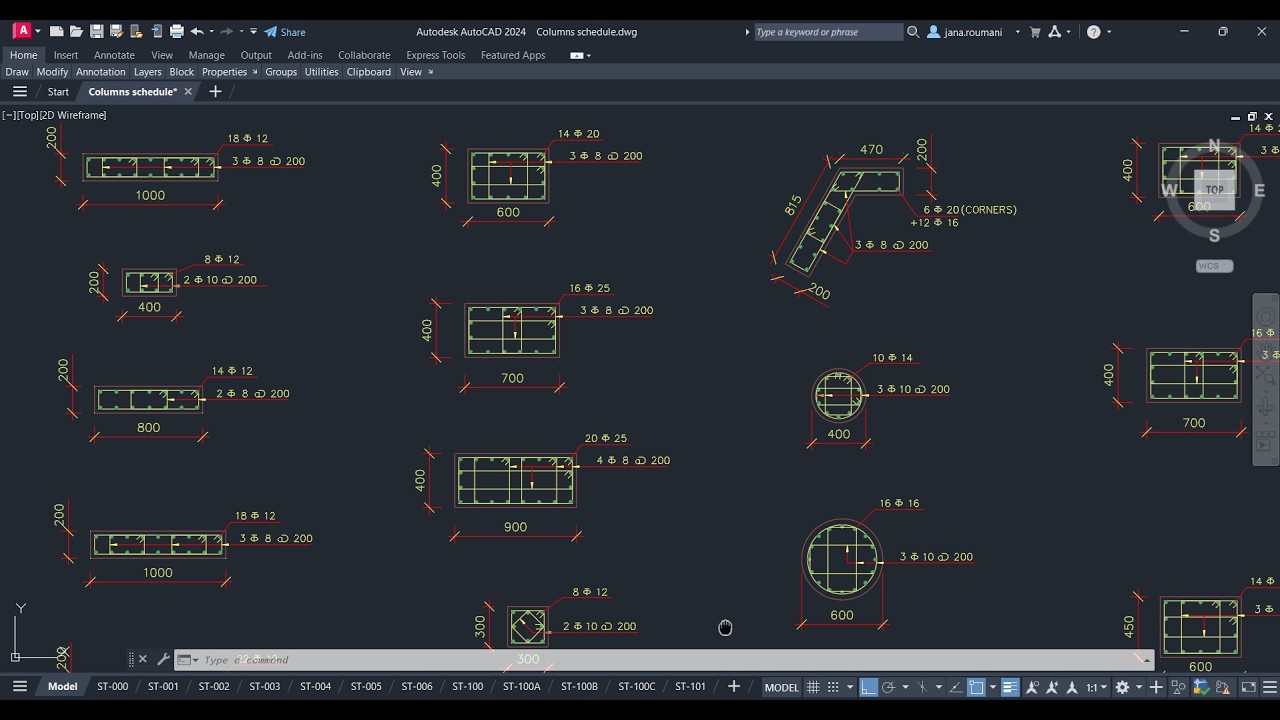Click the MODEL space status button
The width and height of the screenshot is (1280, 720).
tap(782, 687)
